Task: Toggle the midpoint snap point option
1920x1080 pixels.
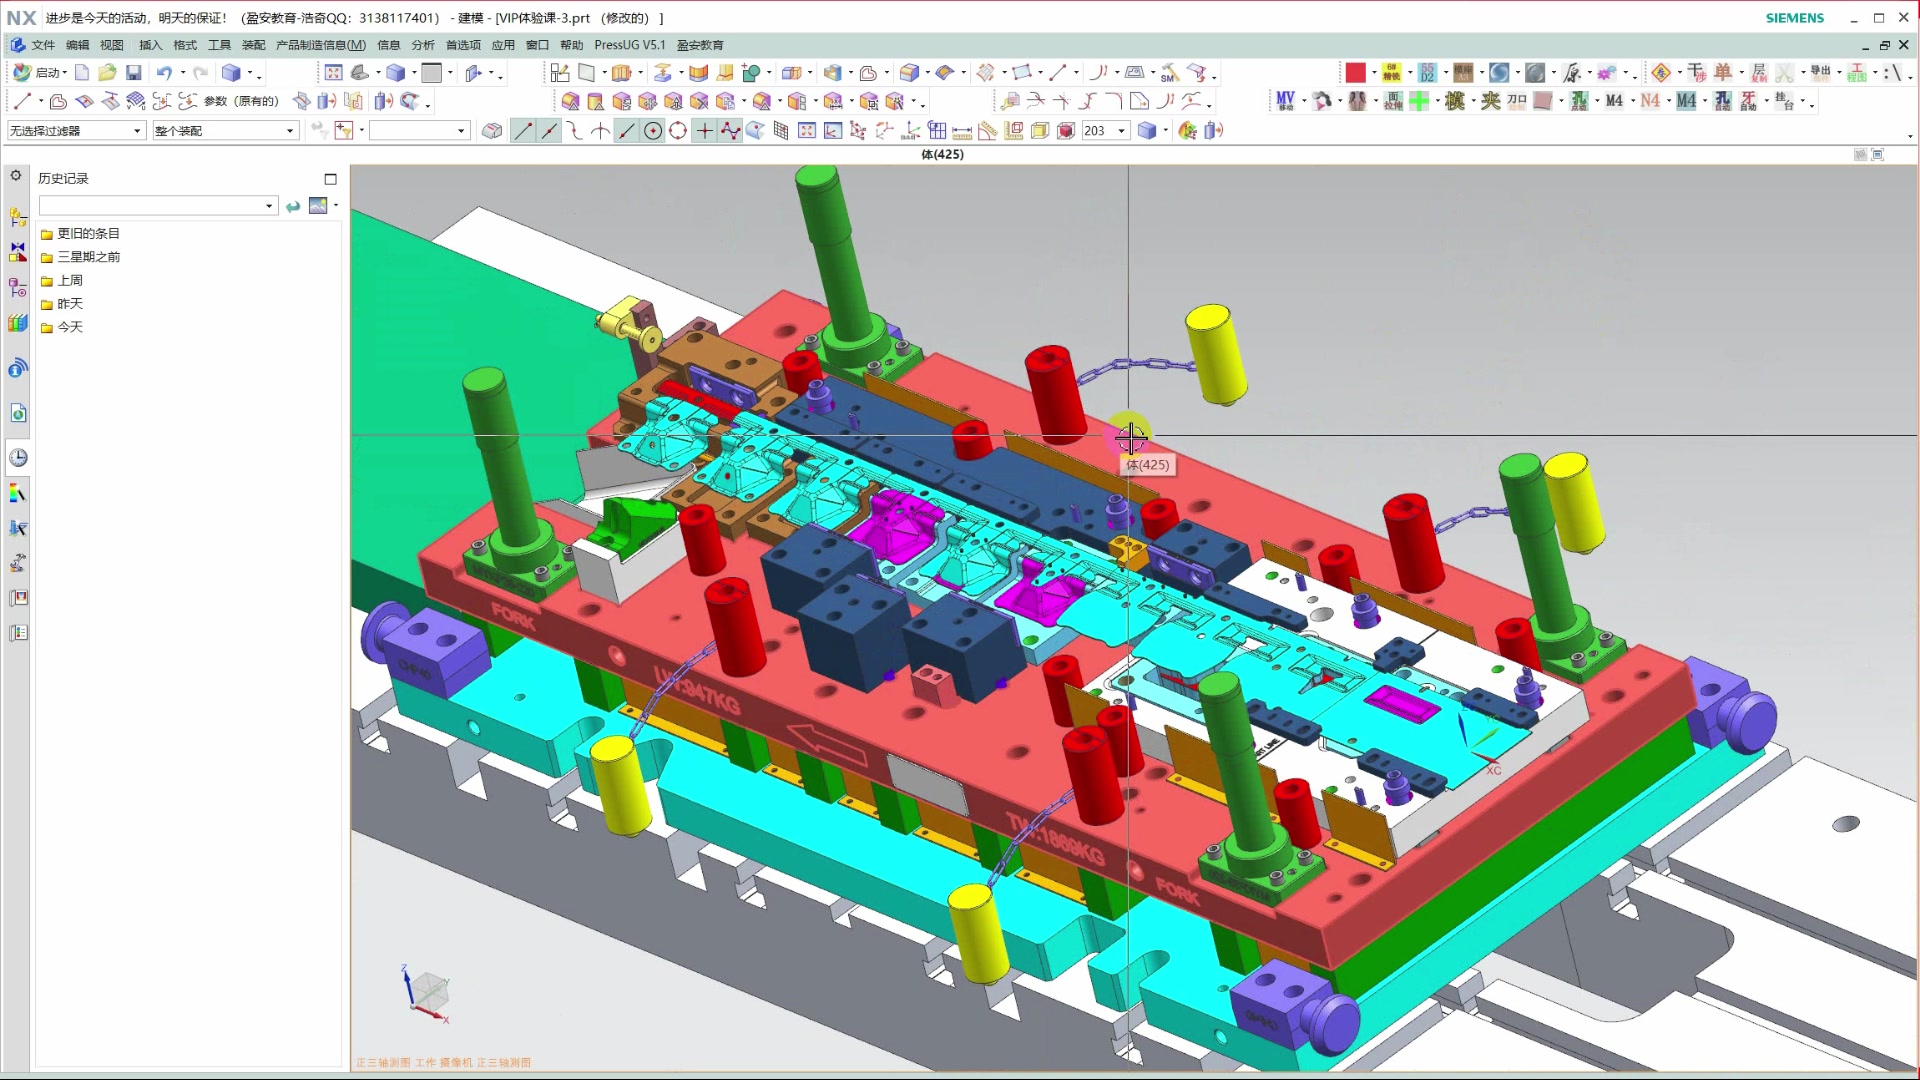Action: (x=549, y=131)
